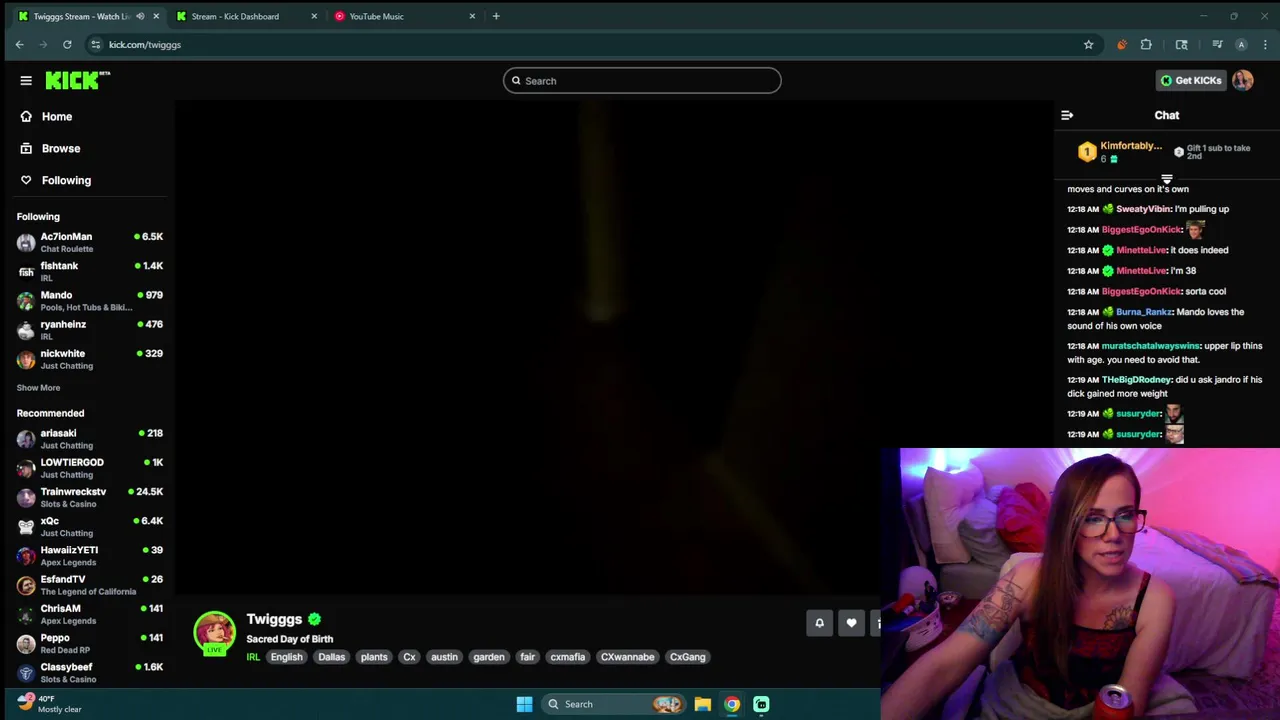Open nickwhite channel in Following
The width and height of the screenshot is (1280, 720).
90,359
